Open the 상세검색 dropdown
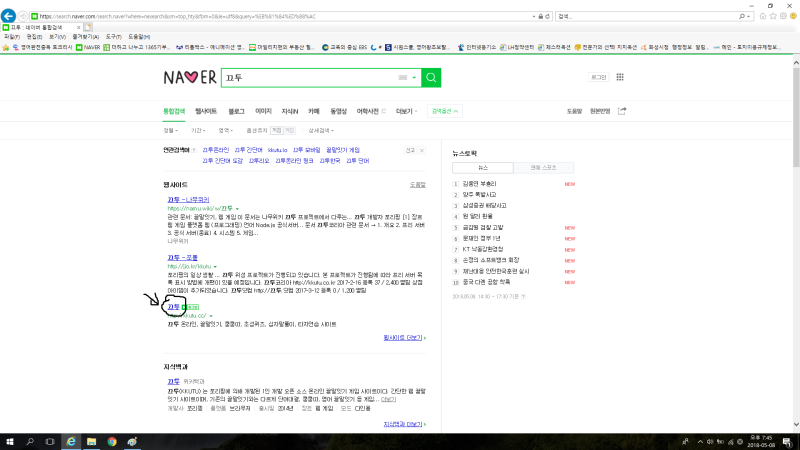Viewport: 800px width, 450px height. point(321,131)
